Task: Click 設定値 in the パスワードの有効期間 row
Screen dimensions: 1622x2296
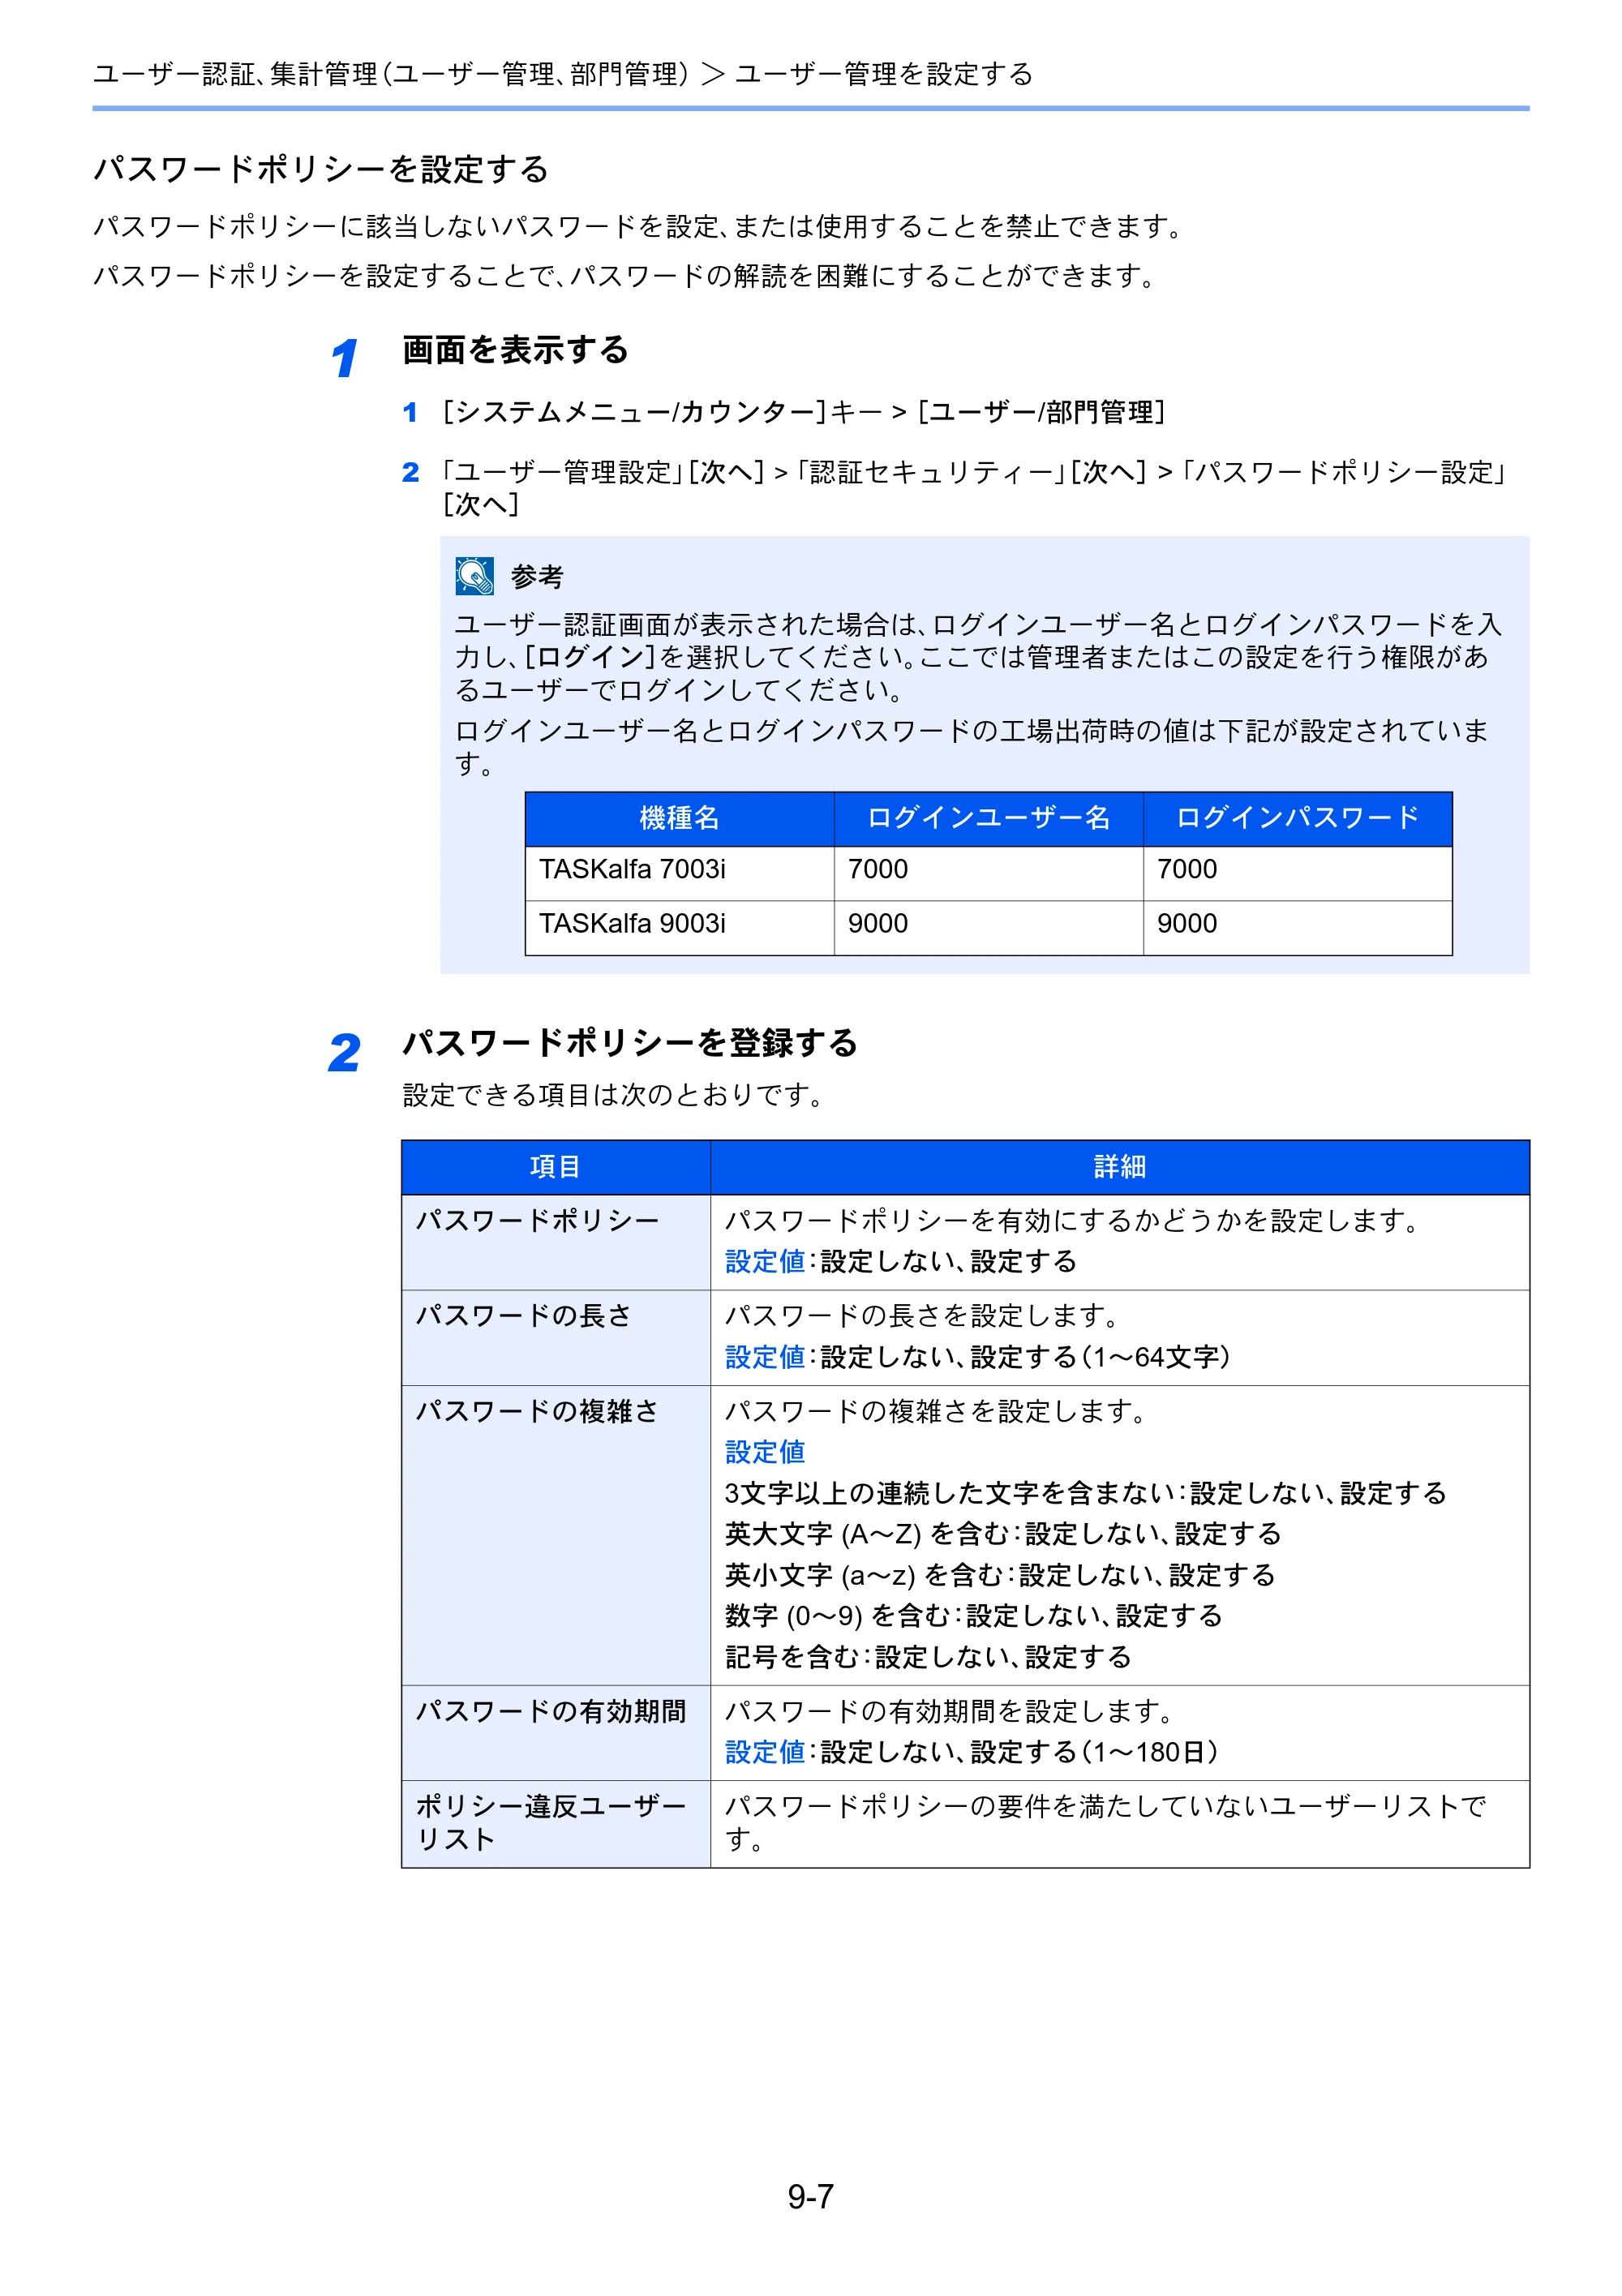Action: (765, 1752)
